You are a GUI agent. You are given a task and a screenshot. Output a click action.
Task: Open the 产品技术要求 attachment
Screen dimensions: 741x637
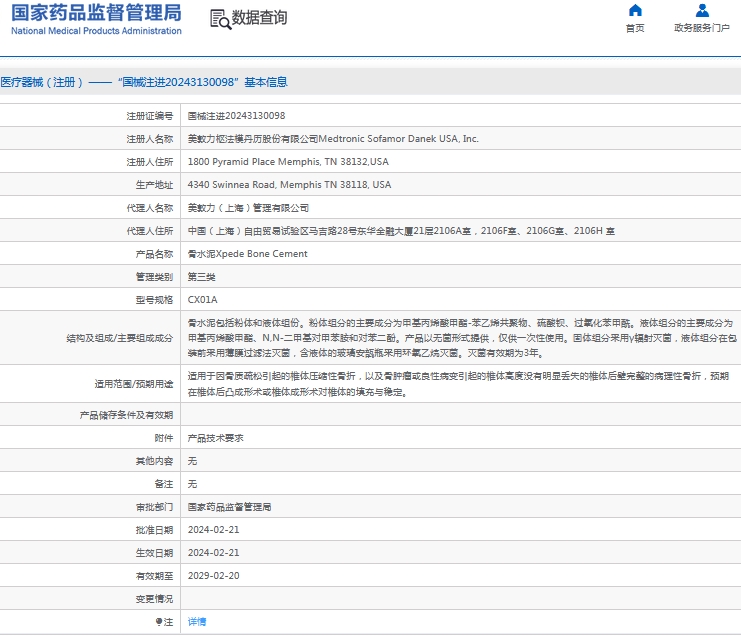tap(215, 438)
